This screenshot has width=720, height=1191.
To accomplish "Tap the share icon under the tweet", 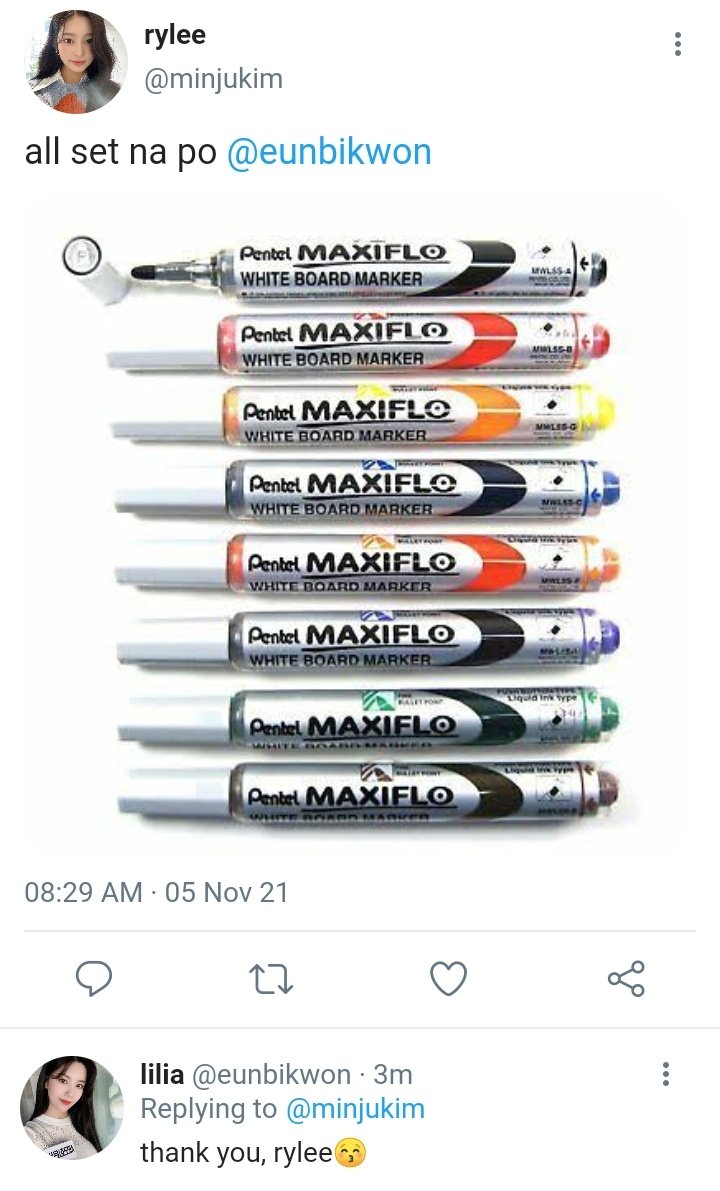I will (627, 978).
